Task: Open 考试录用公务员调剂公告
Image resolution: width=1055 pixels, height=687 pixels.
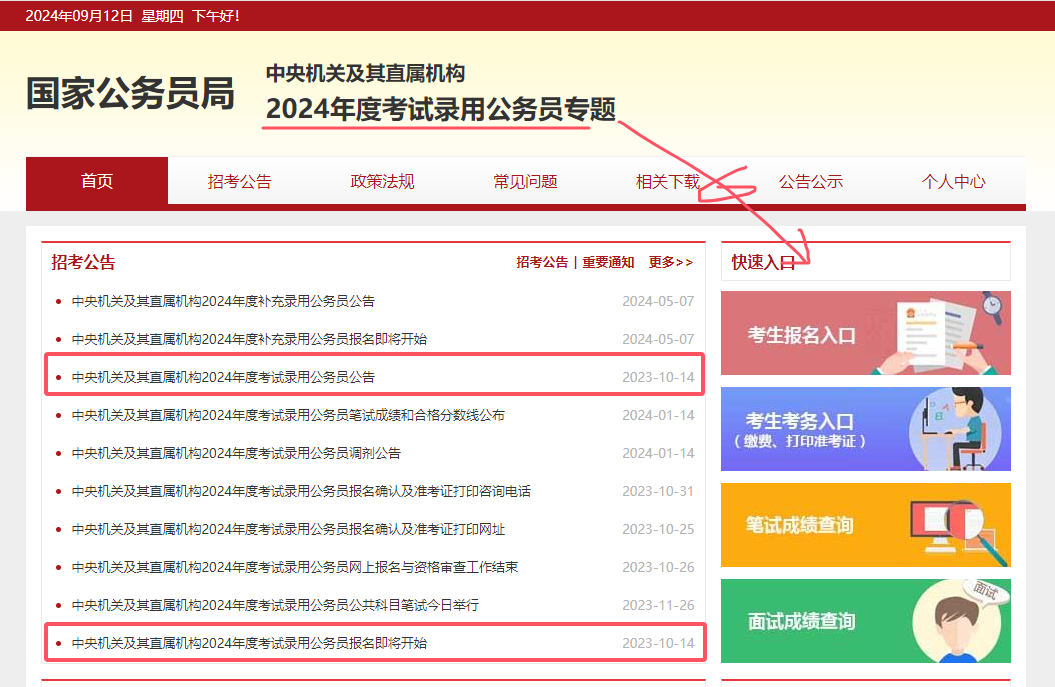Action: [x=236, y=454]
